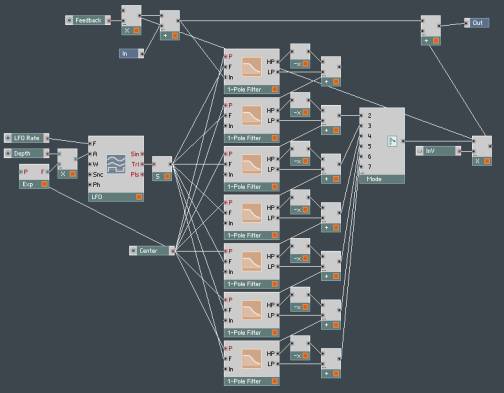Select the multiply module beside the Inv button
Image resolution: width=504 pixels, height=393 pixels.
[482, 151]
